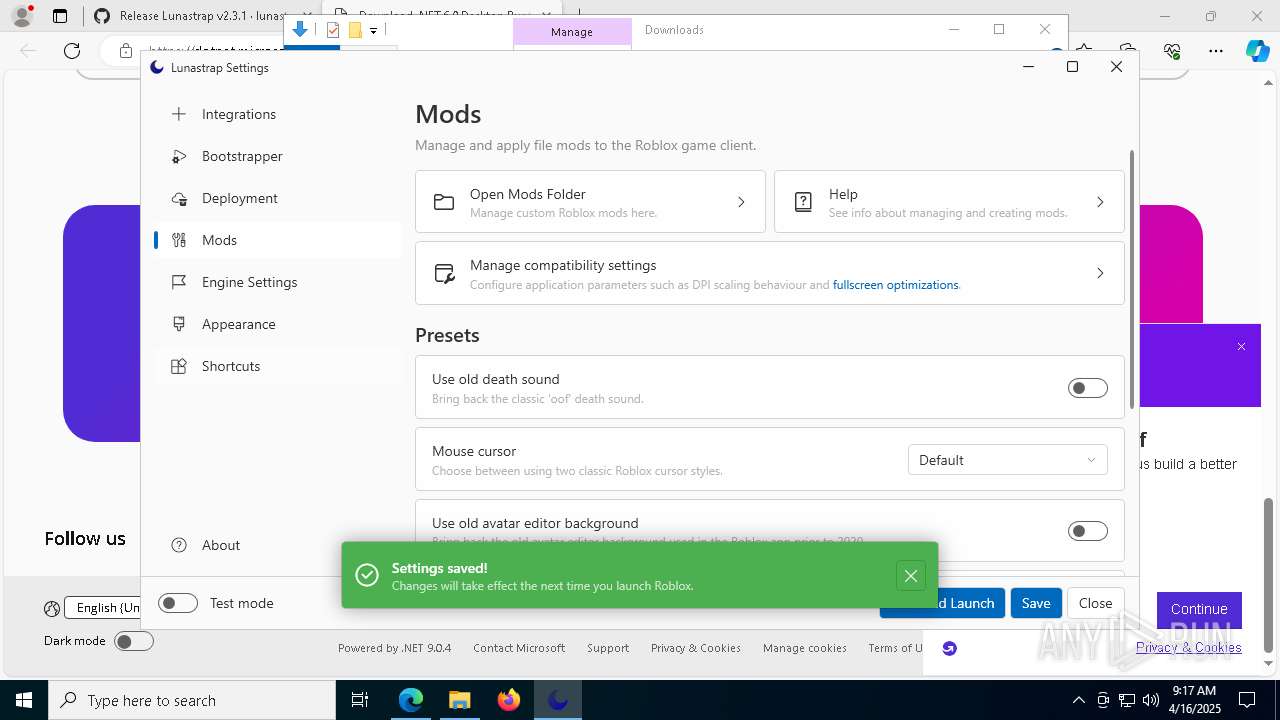Open the Engine Settings page
The height and width of the screenshot is (720, 1280).
tap(278, 282)
